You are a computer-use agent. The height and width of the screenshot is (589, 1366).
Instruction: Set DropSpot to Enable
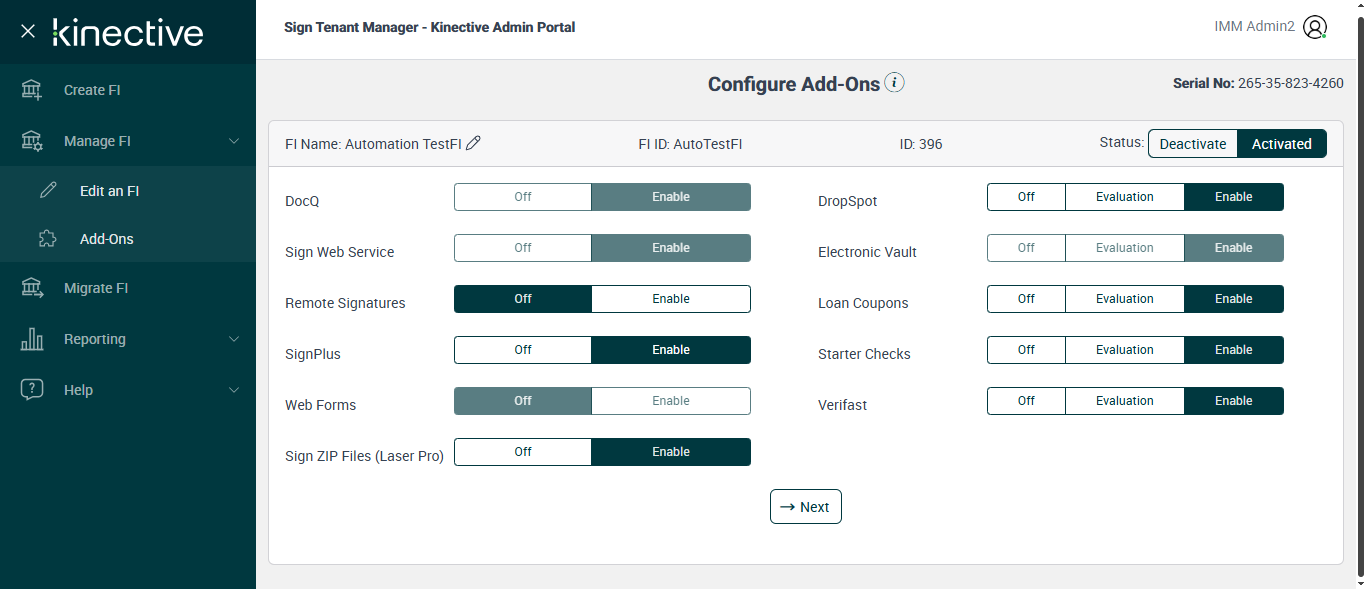[1234, 197]
